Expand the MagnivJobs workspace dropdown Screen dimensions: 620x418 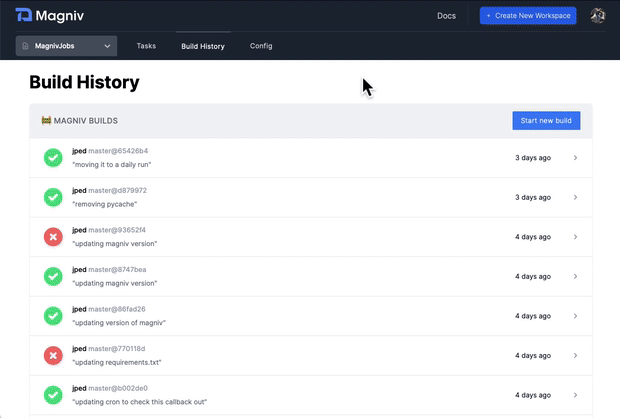point(66,46)
